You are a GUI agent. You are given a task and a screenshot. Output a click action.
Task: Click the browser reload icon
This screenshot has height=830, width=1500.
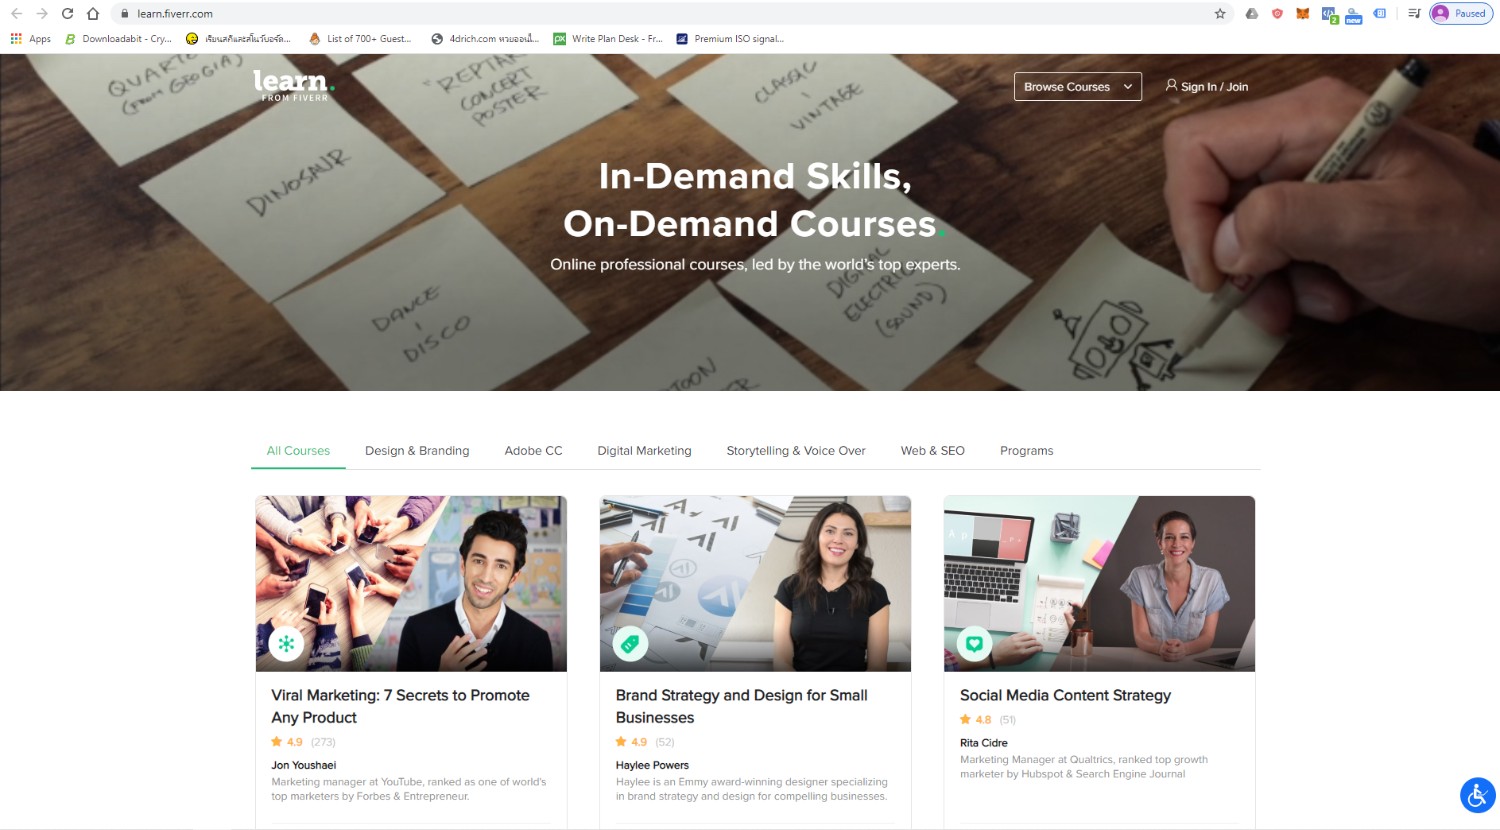point(67,14)
